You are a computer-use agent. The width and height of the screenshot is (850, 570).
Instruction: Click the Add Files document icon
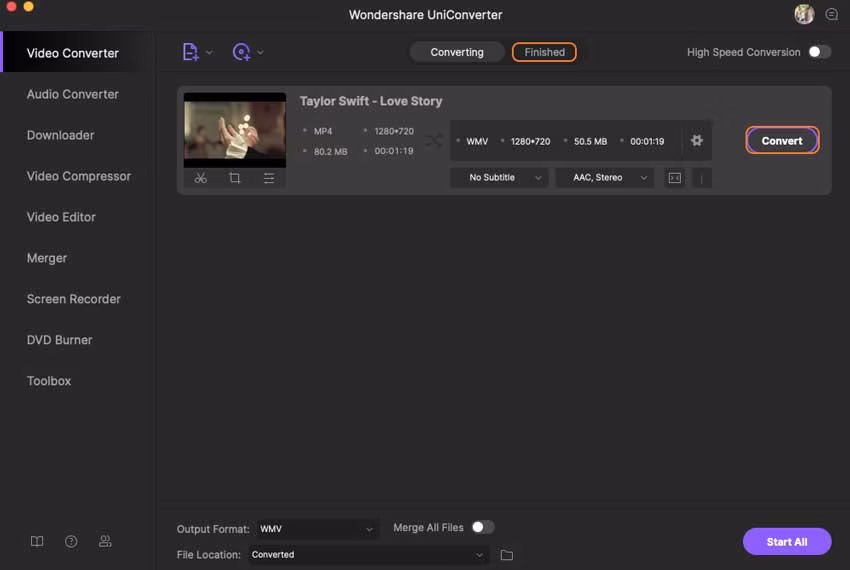pos(190,52)
